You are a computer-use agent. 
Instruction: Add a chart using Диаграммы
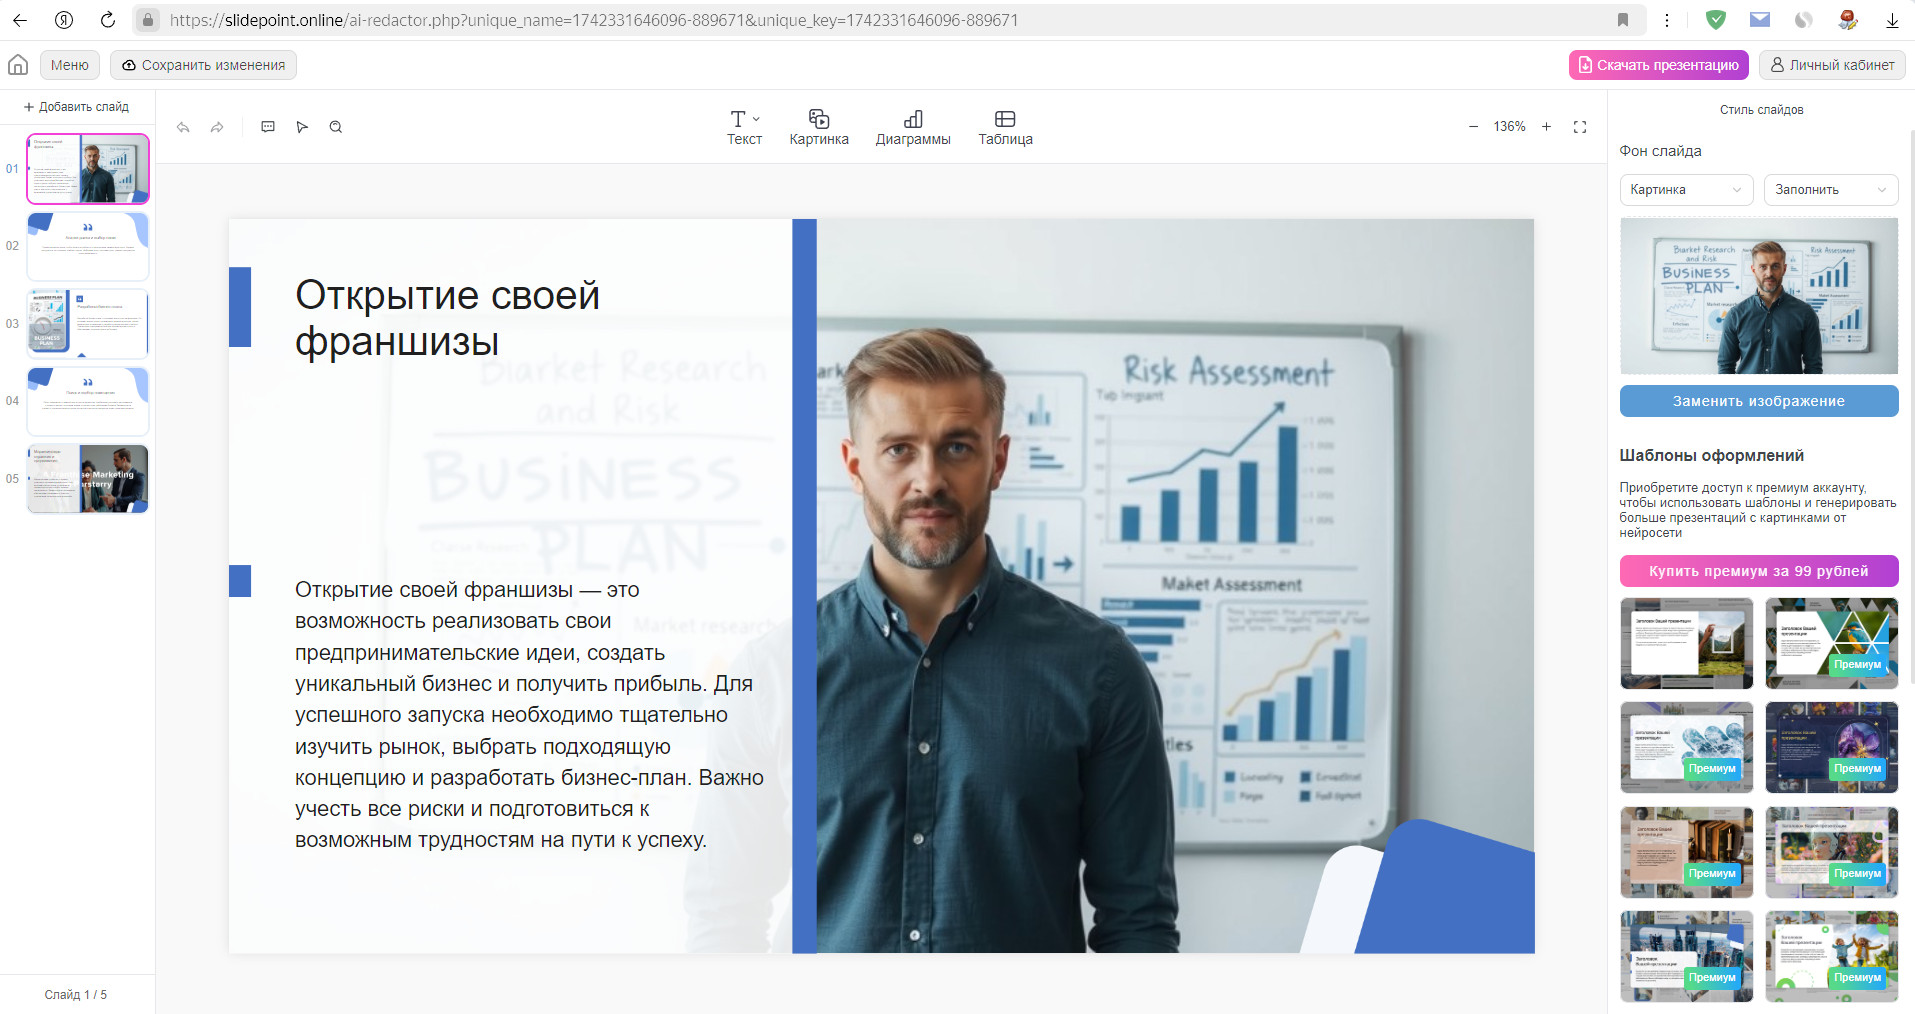point(913,128)
